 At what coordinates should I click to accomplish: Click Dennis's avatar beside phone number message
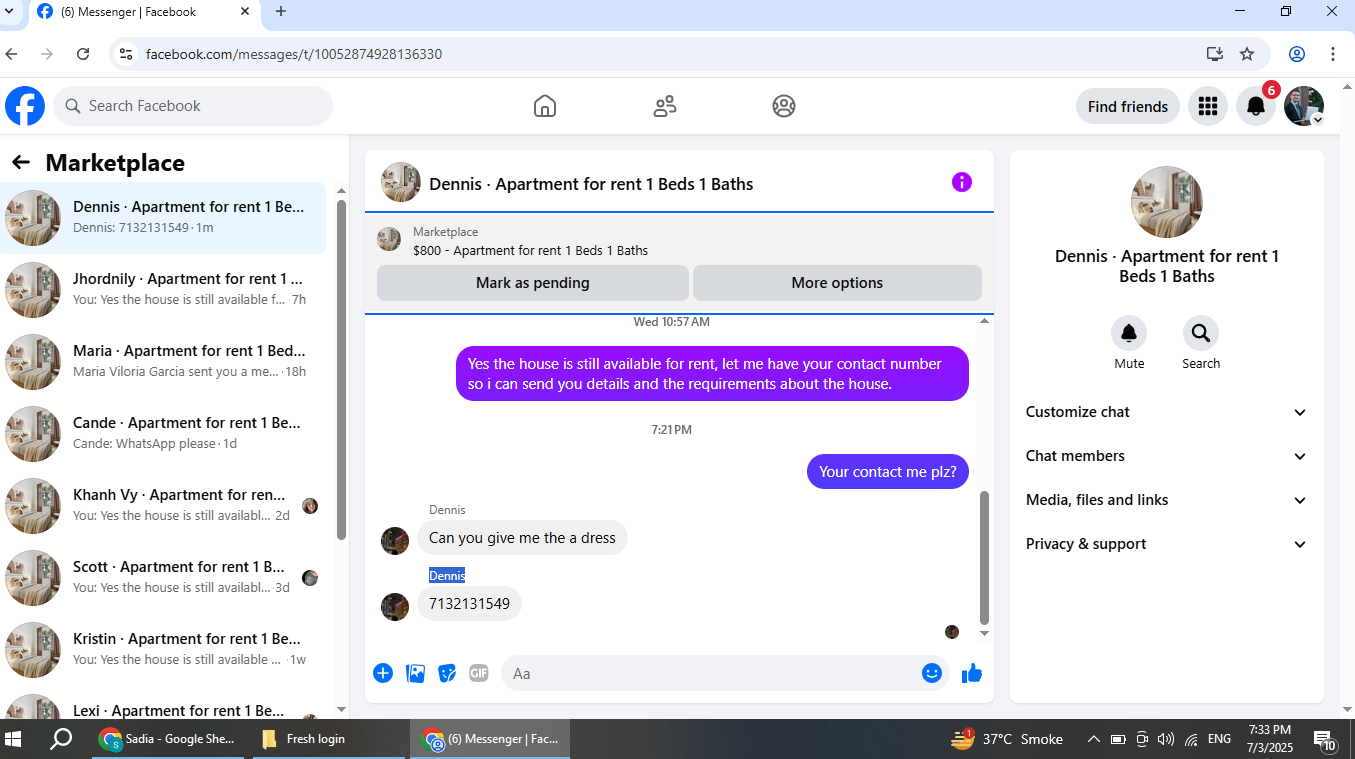[395, 607]
